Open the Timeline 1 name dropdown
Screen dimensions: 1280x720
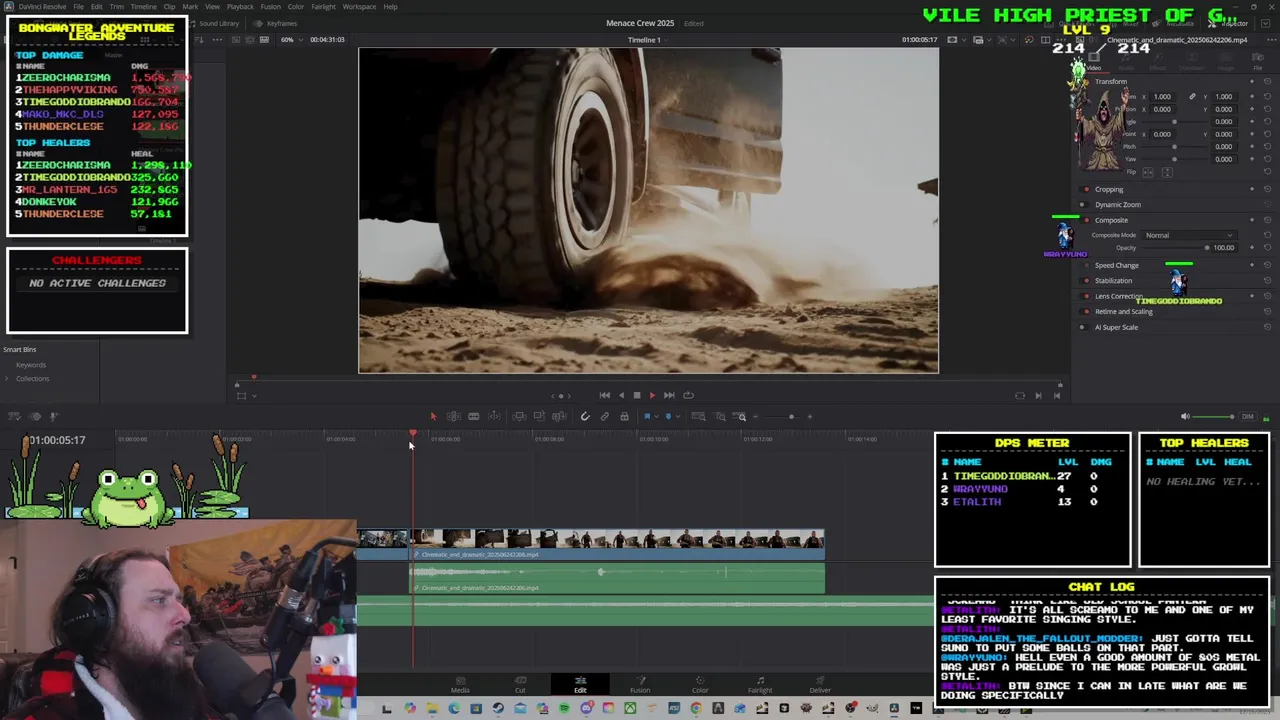(644, 40)
